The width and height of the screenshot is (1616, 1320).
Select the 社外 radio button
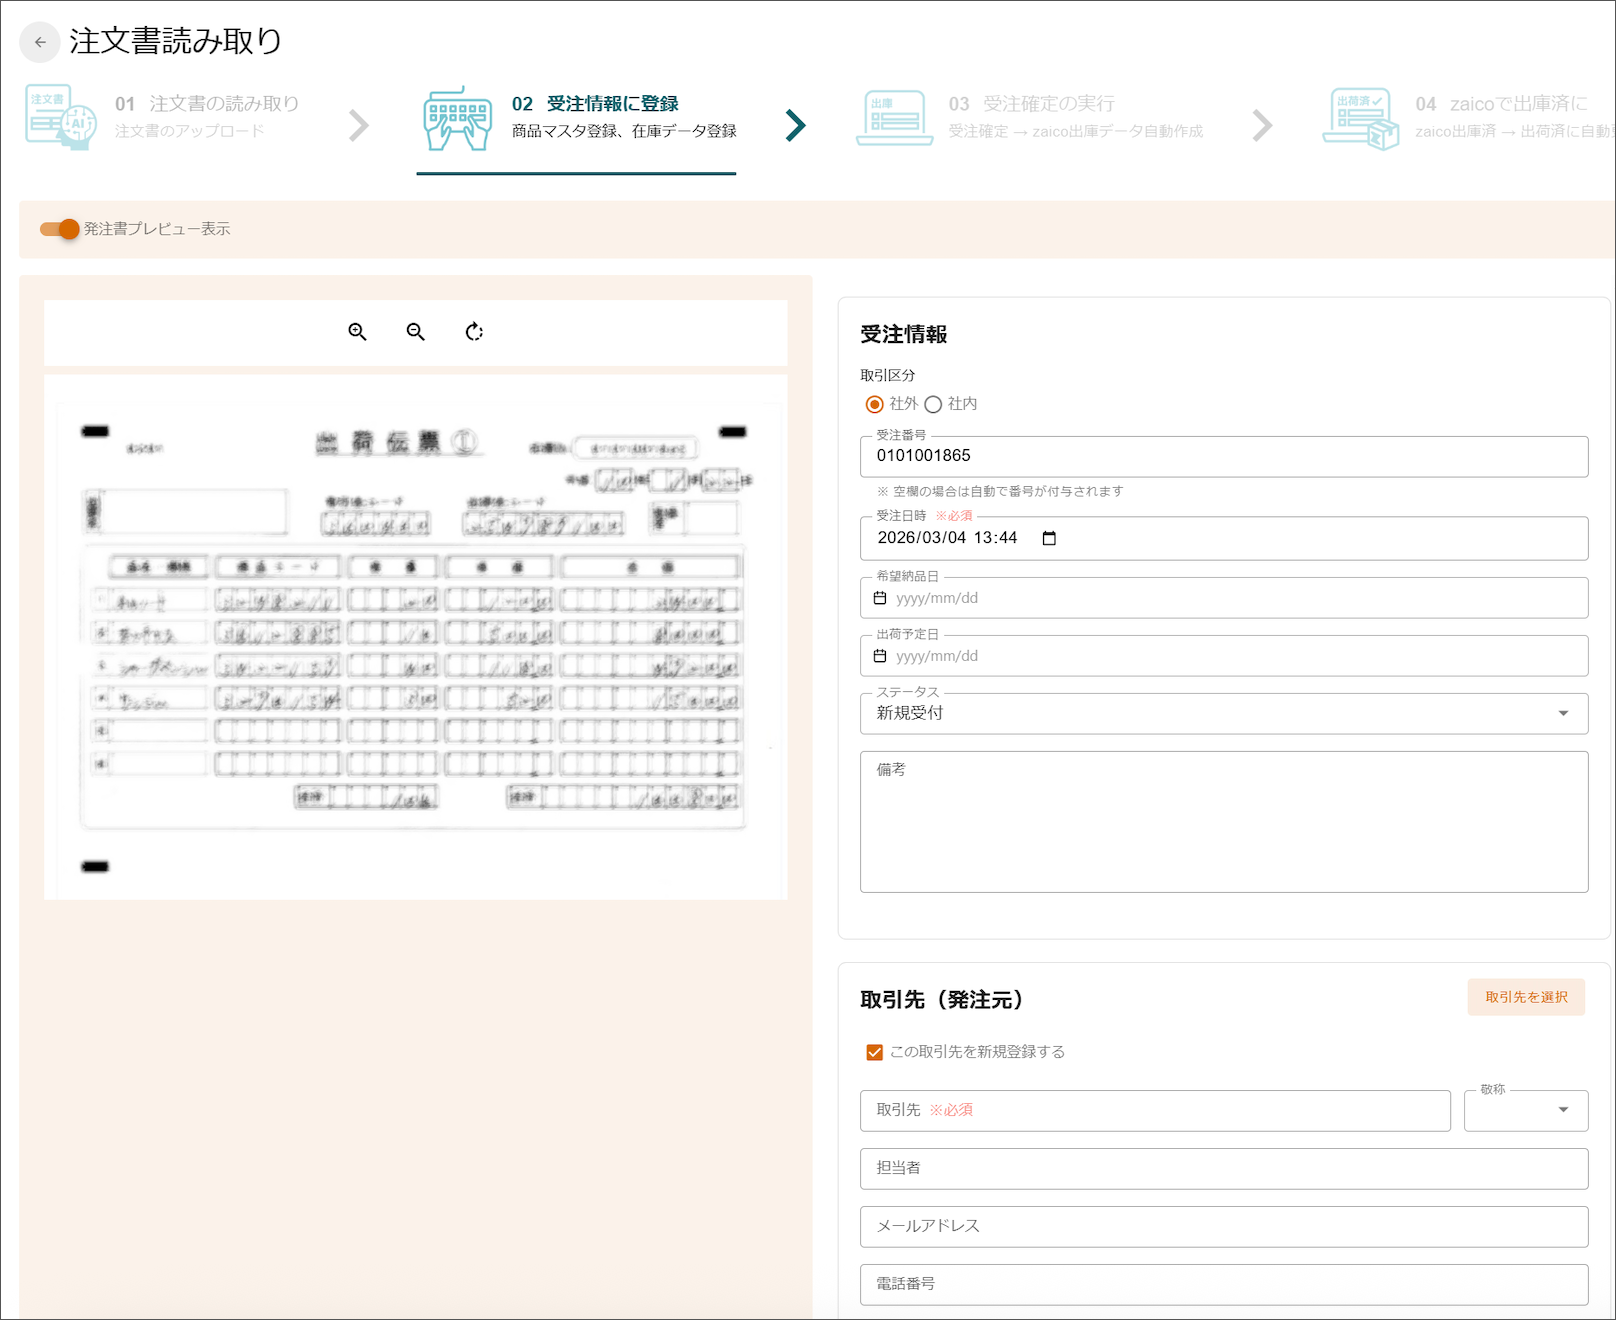coord(875,404)
